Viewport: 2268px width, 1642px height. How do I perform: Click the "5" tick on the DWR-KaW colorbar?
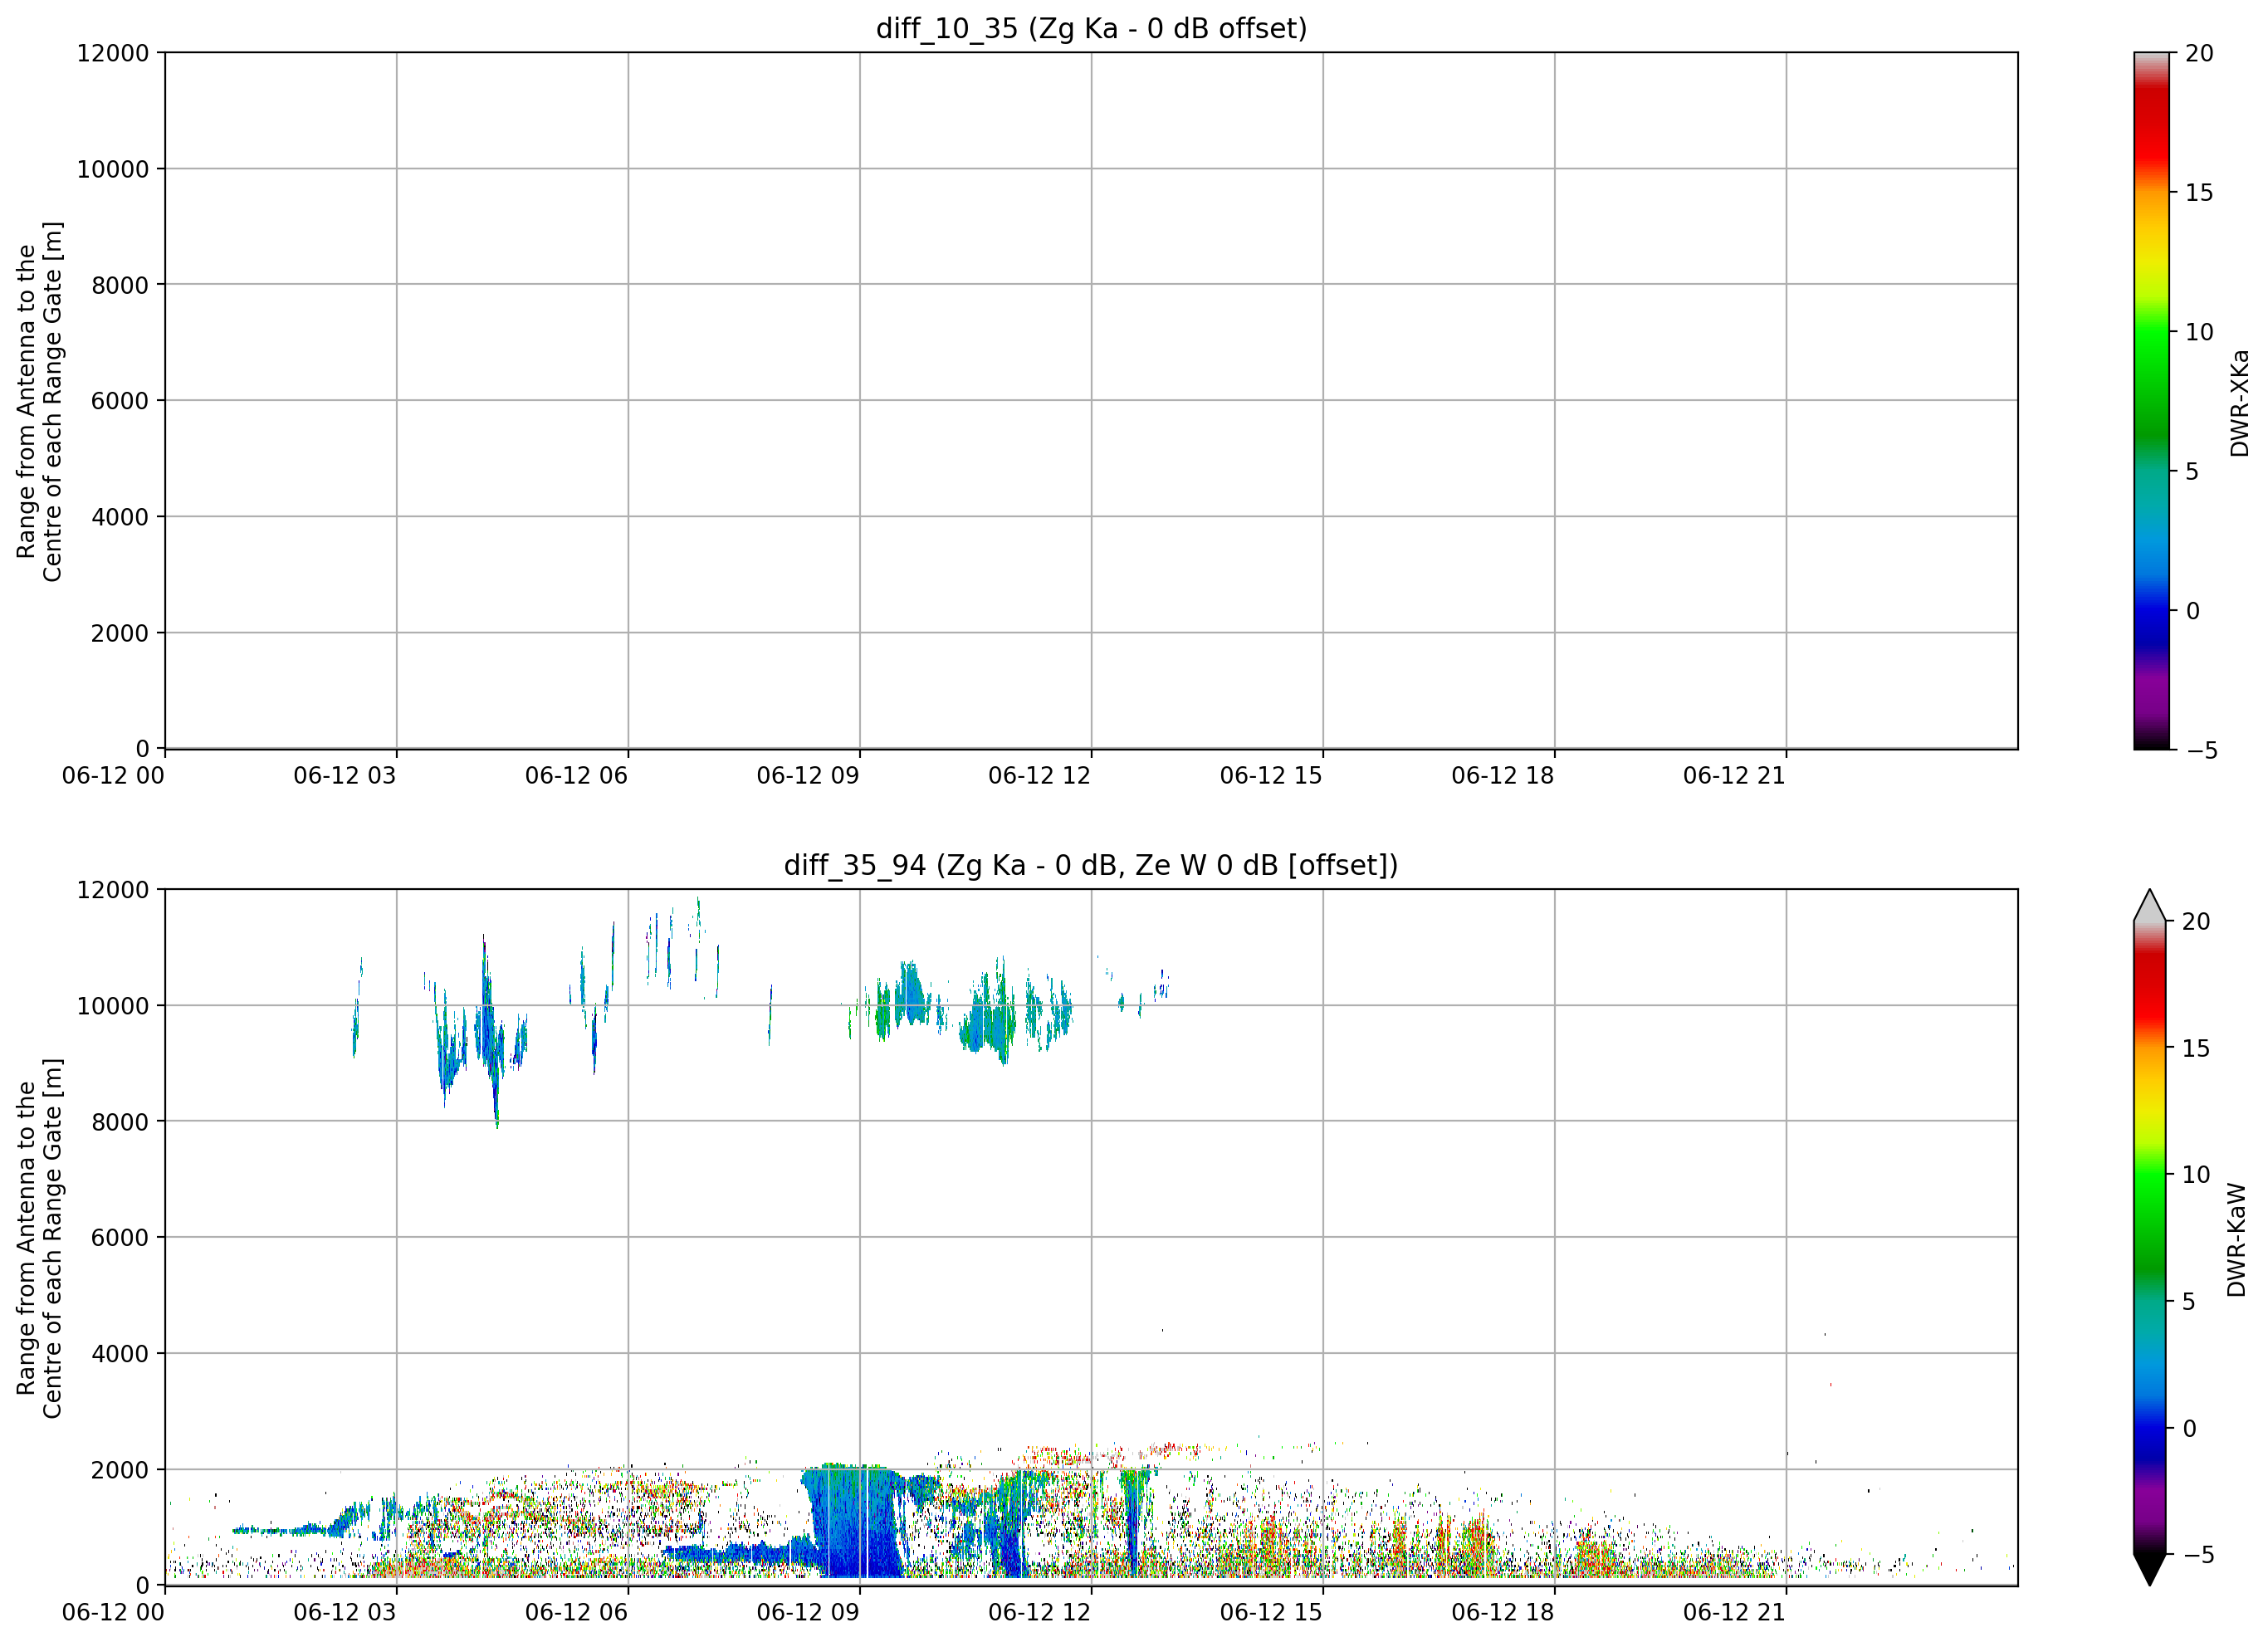[x=2189, y=1301]
